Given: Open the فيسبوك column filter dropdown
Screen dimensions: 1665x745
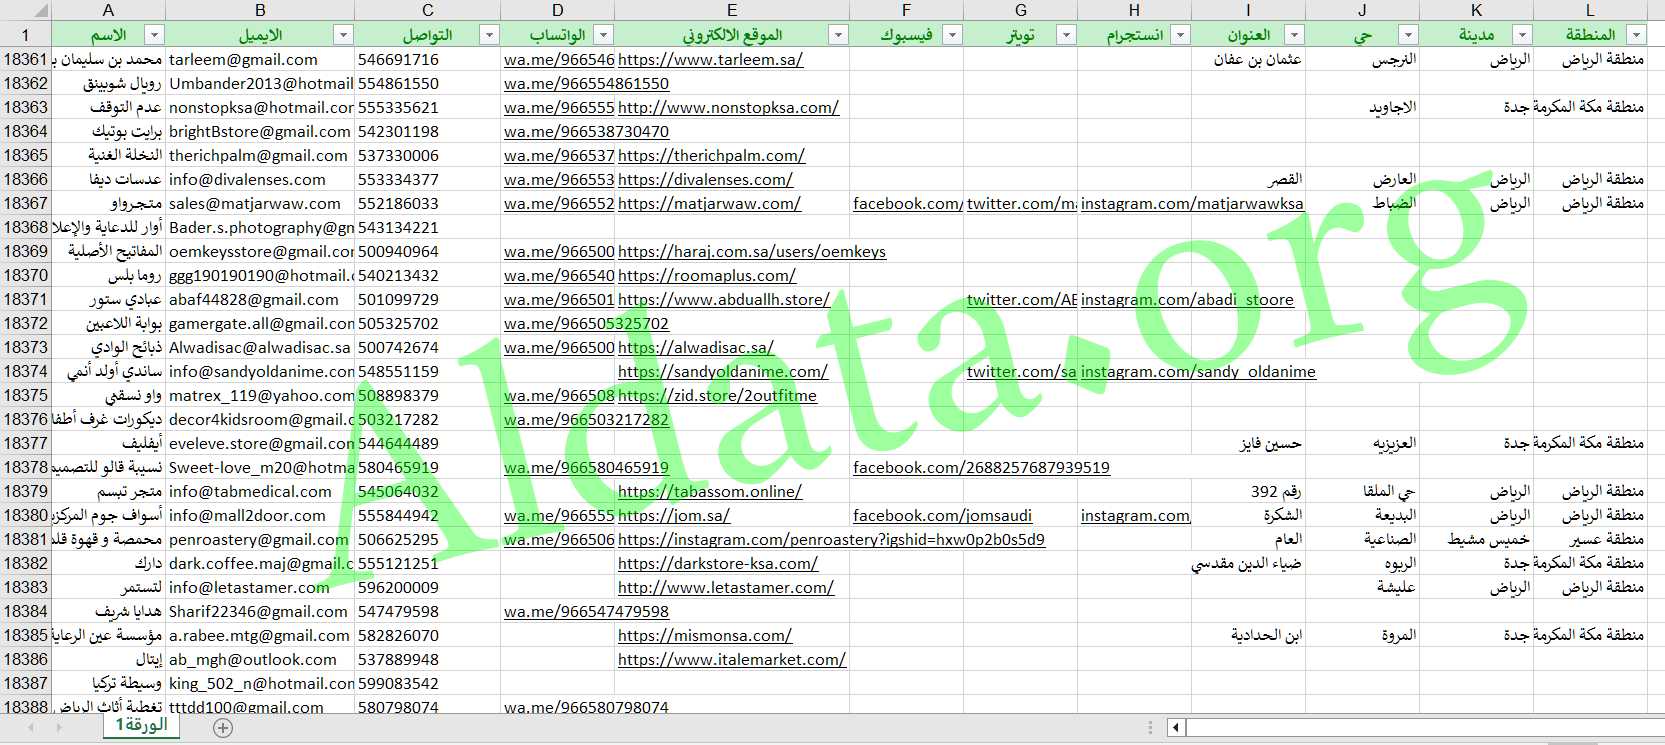Looking at the screenshot, I should coord(952,35).
